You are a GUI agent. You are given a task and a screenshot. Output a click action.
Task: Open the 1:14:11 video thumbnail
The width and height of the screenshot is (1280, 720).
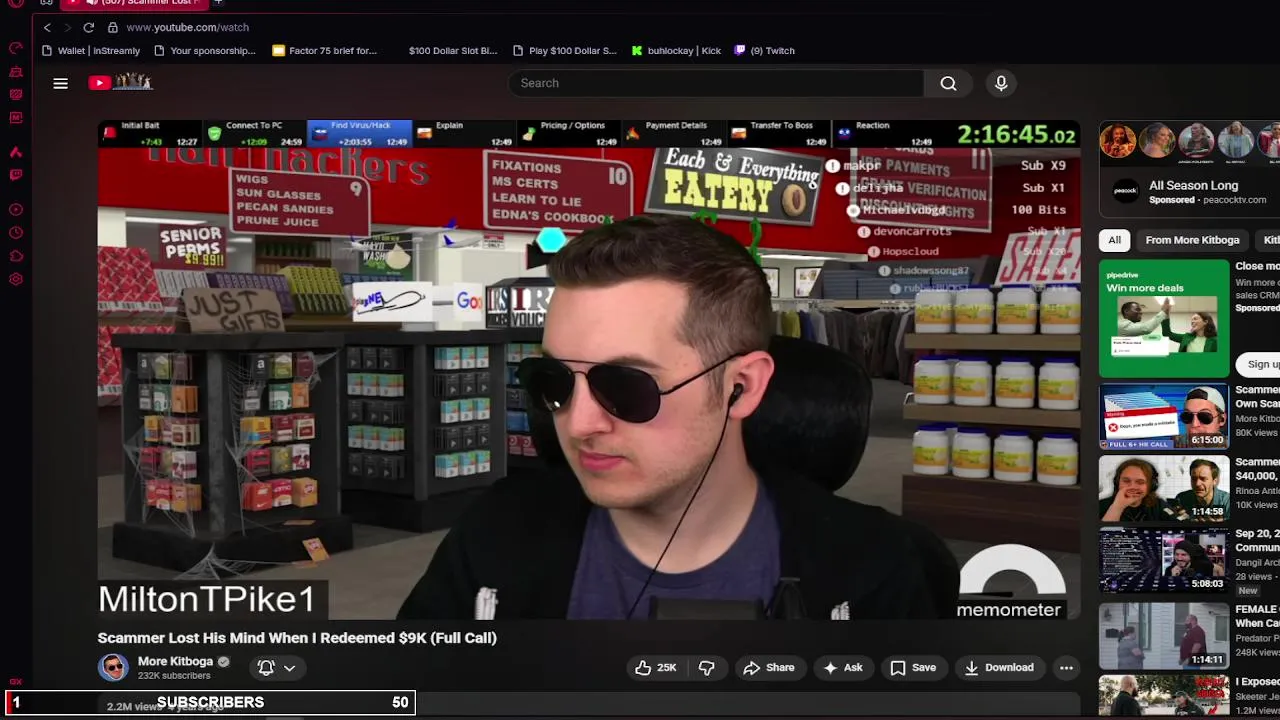point(1164,635)
